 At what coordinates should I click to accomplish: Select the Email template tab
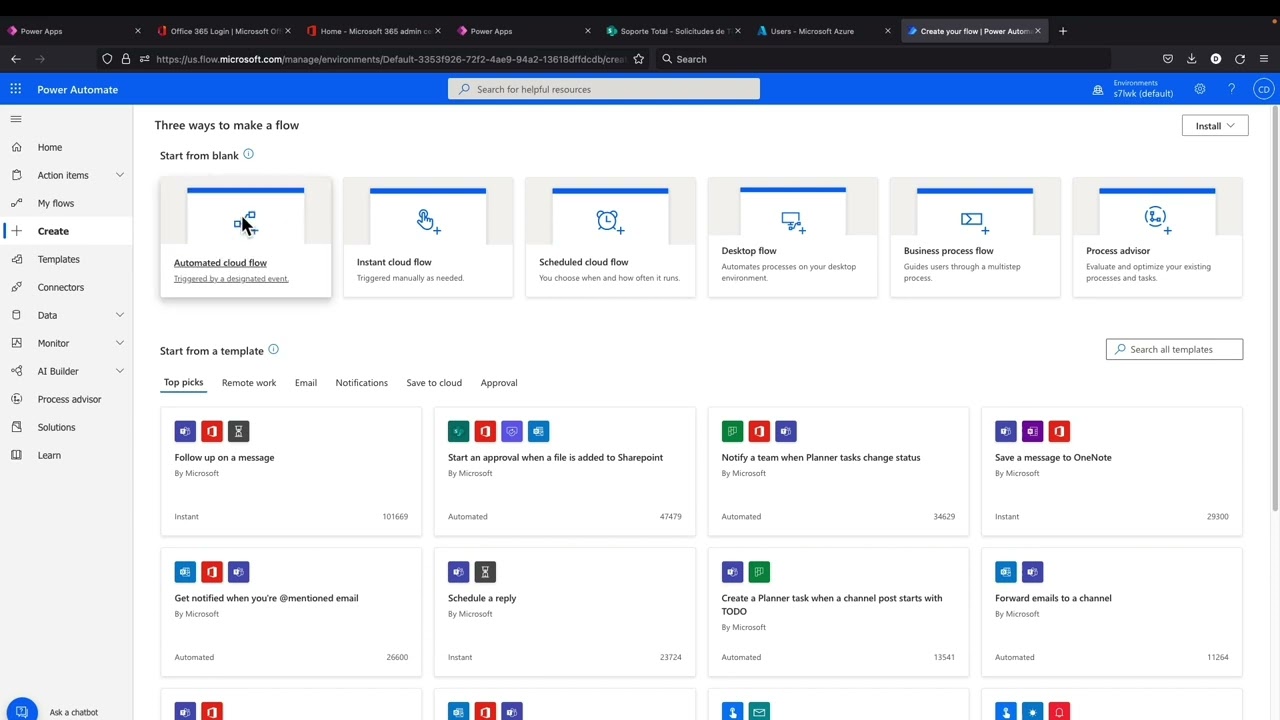[x=306, y=383]
